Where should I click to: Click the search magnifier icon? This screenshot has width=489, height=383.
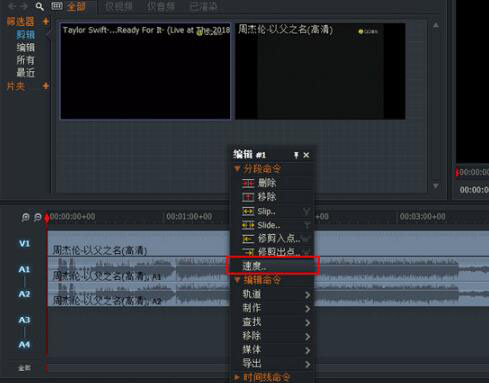[x=40, y=6]
